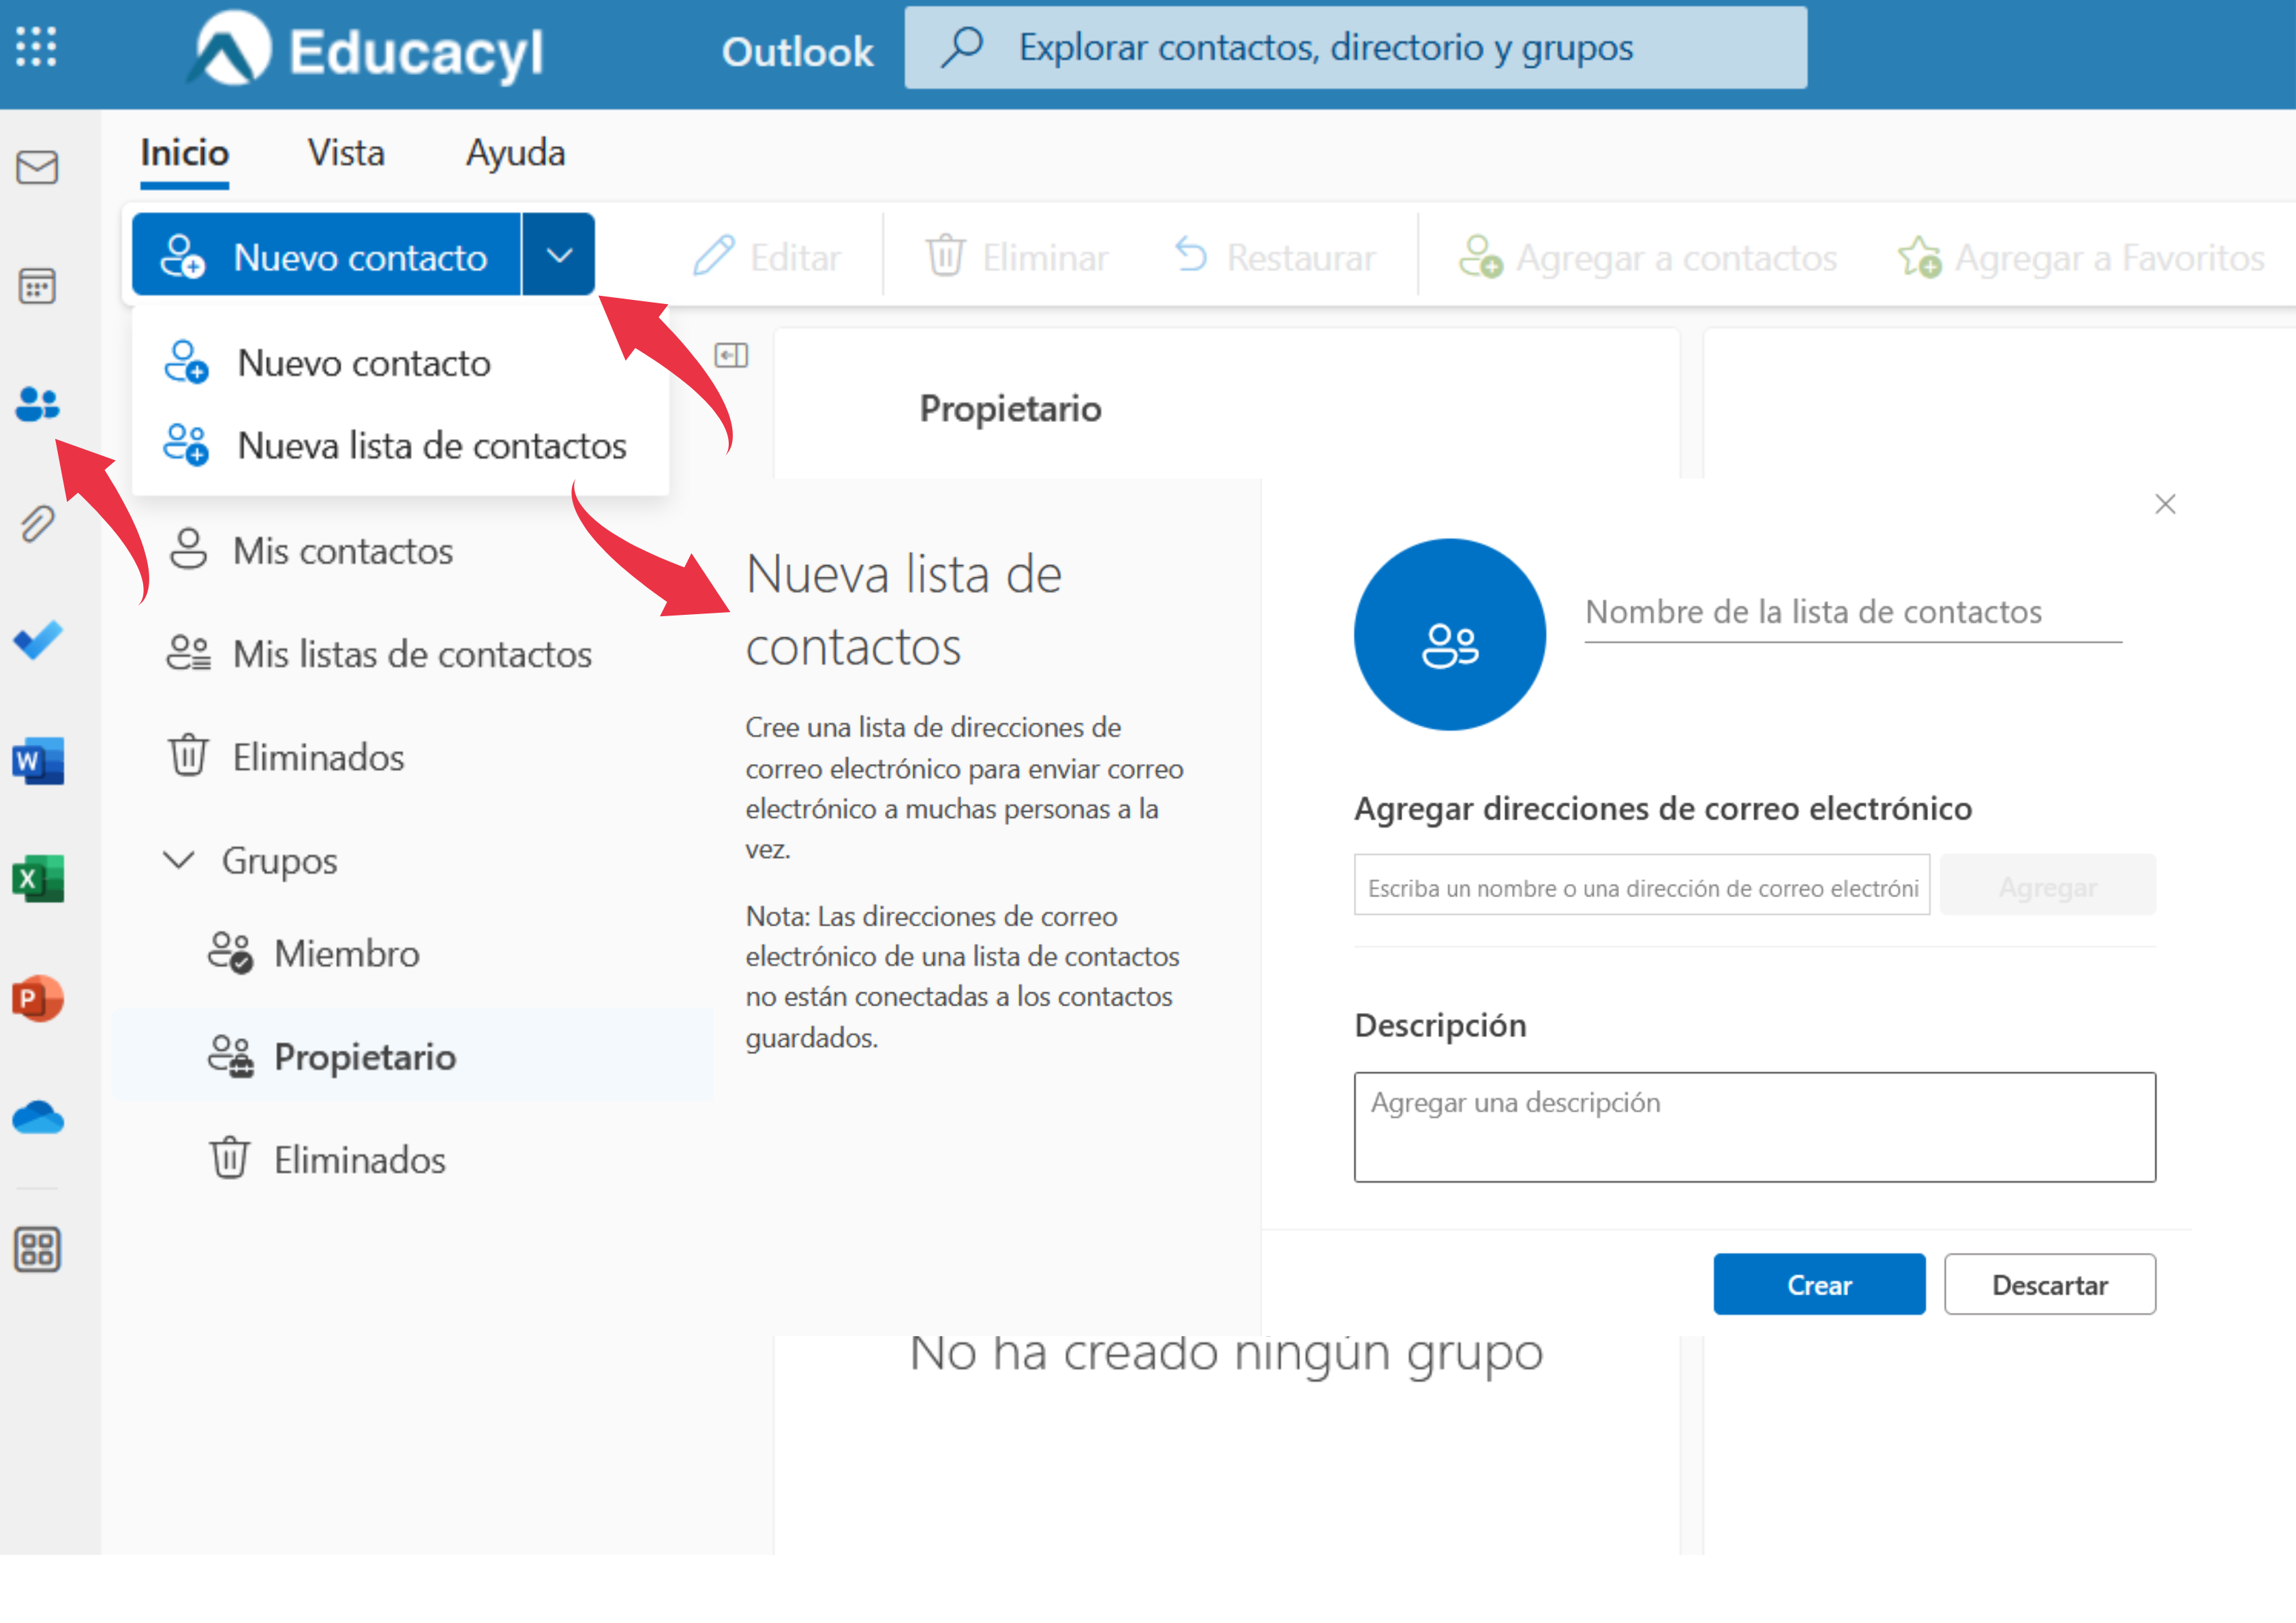
Task: Click Agregar a contactos in toolbar
Action: [1648, 257]
